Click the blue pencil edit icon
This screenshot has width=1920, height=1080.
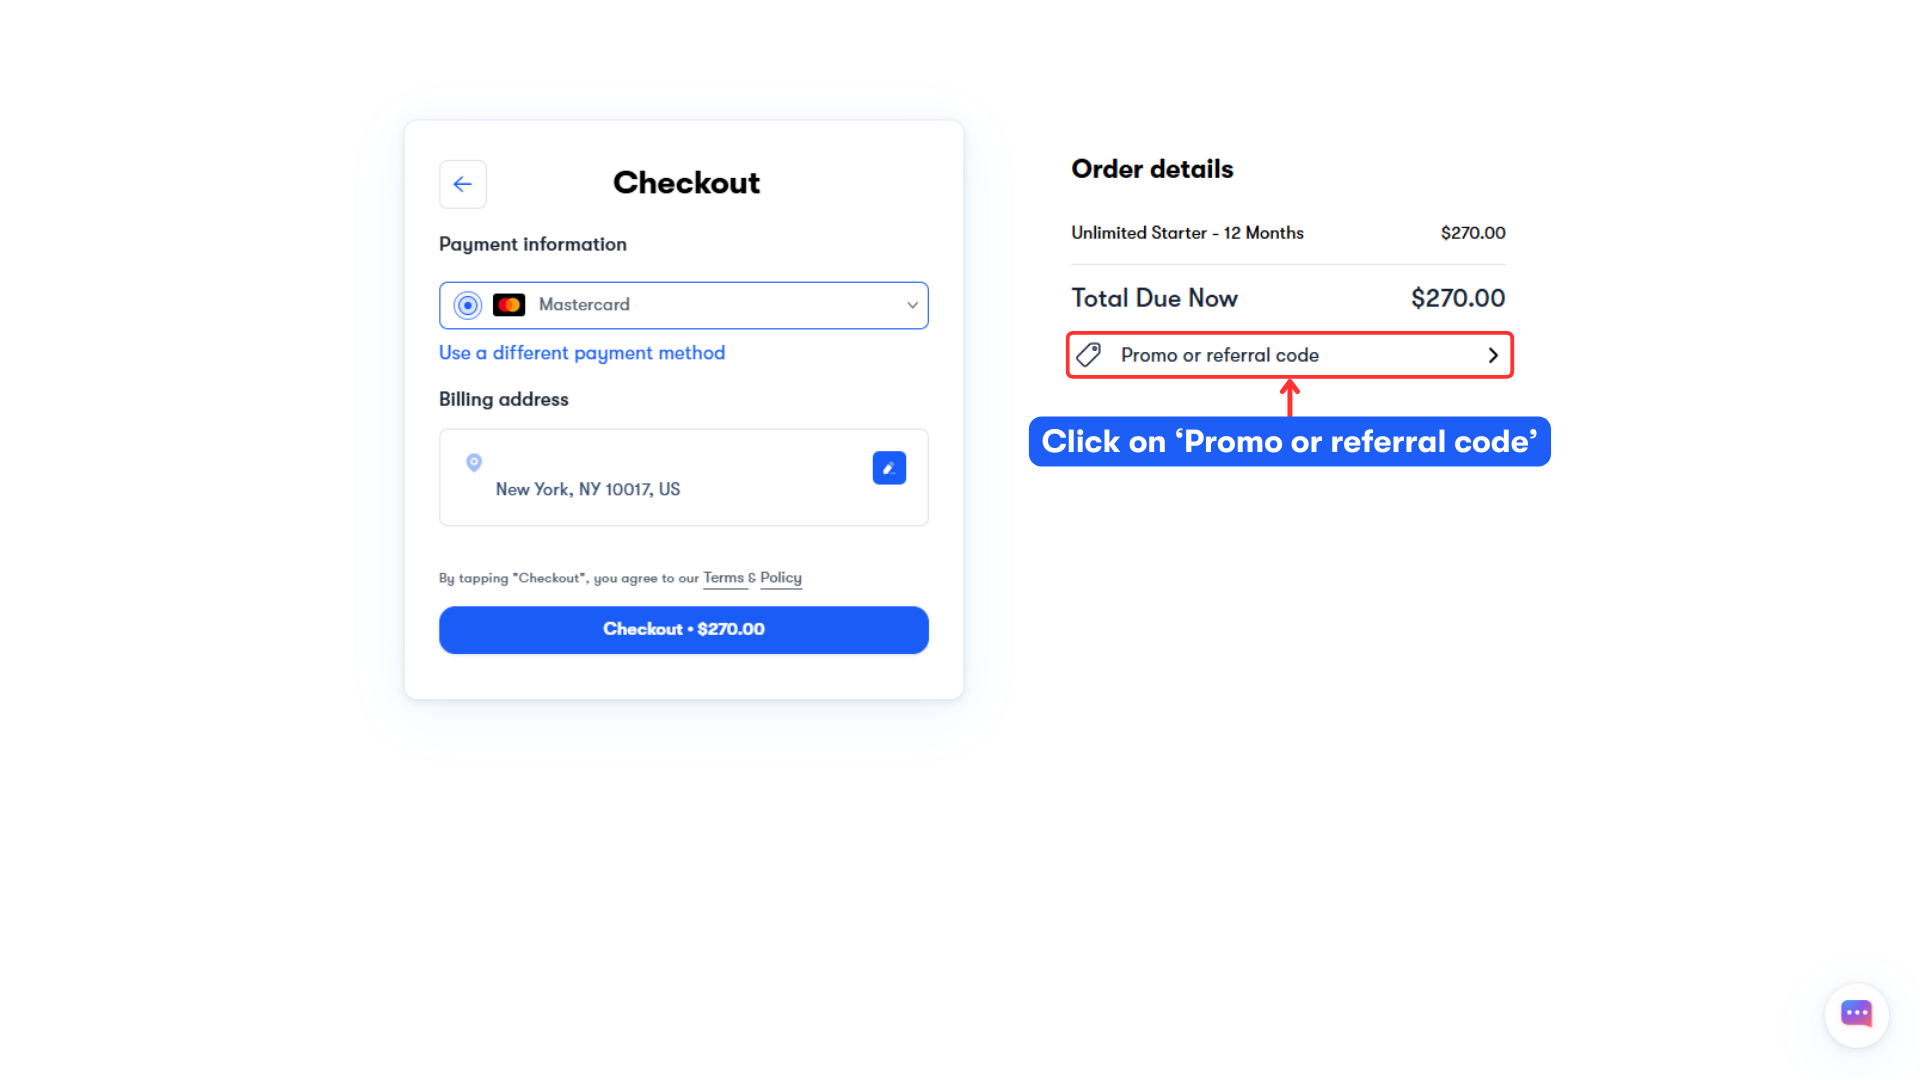click(889, 467)
